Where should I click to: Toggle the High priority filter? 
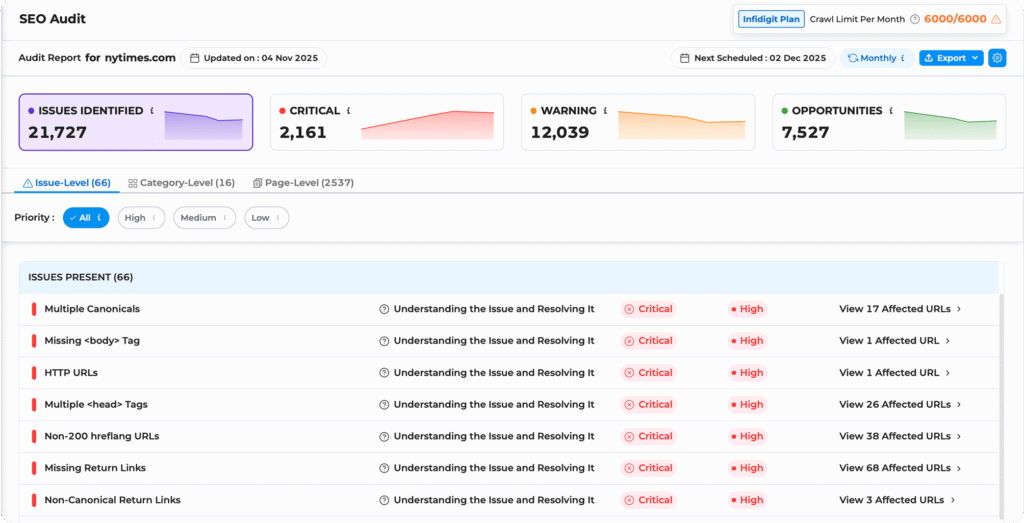(x=140, y=218)
